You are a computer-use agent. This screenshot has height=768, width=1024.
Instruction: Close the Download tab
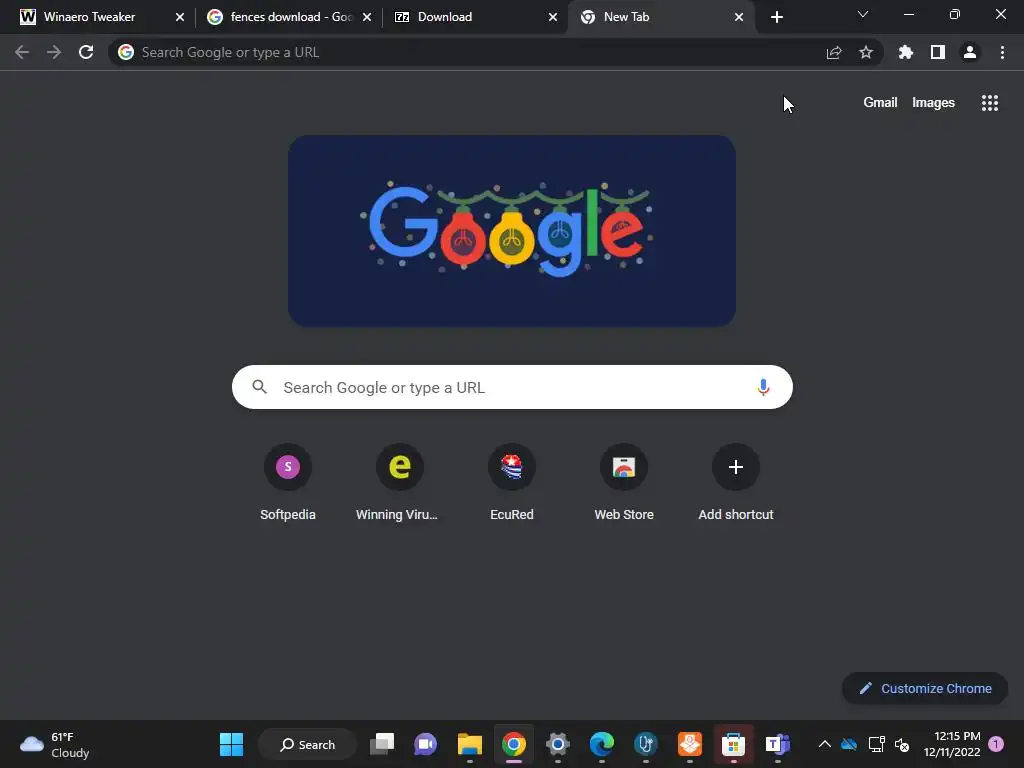(553, 17)
